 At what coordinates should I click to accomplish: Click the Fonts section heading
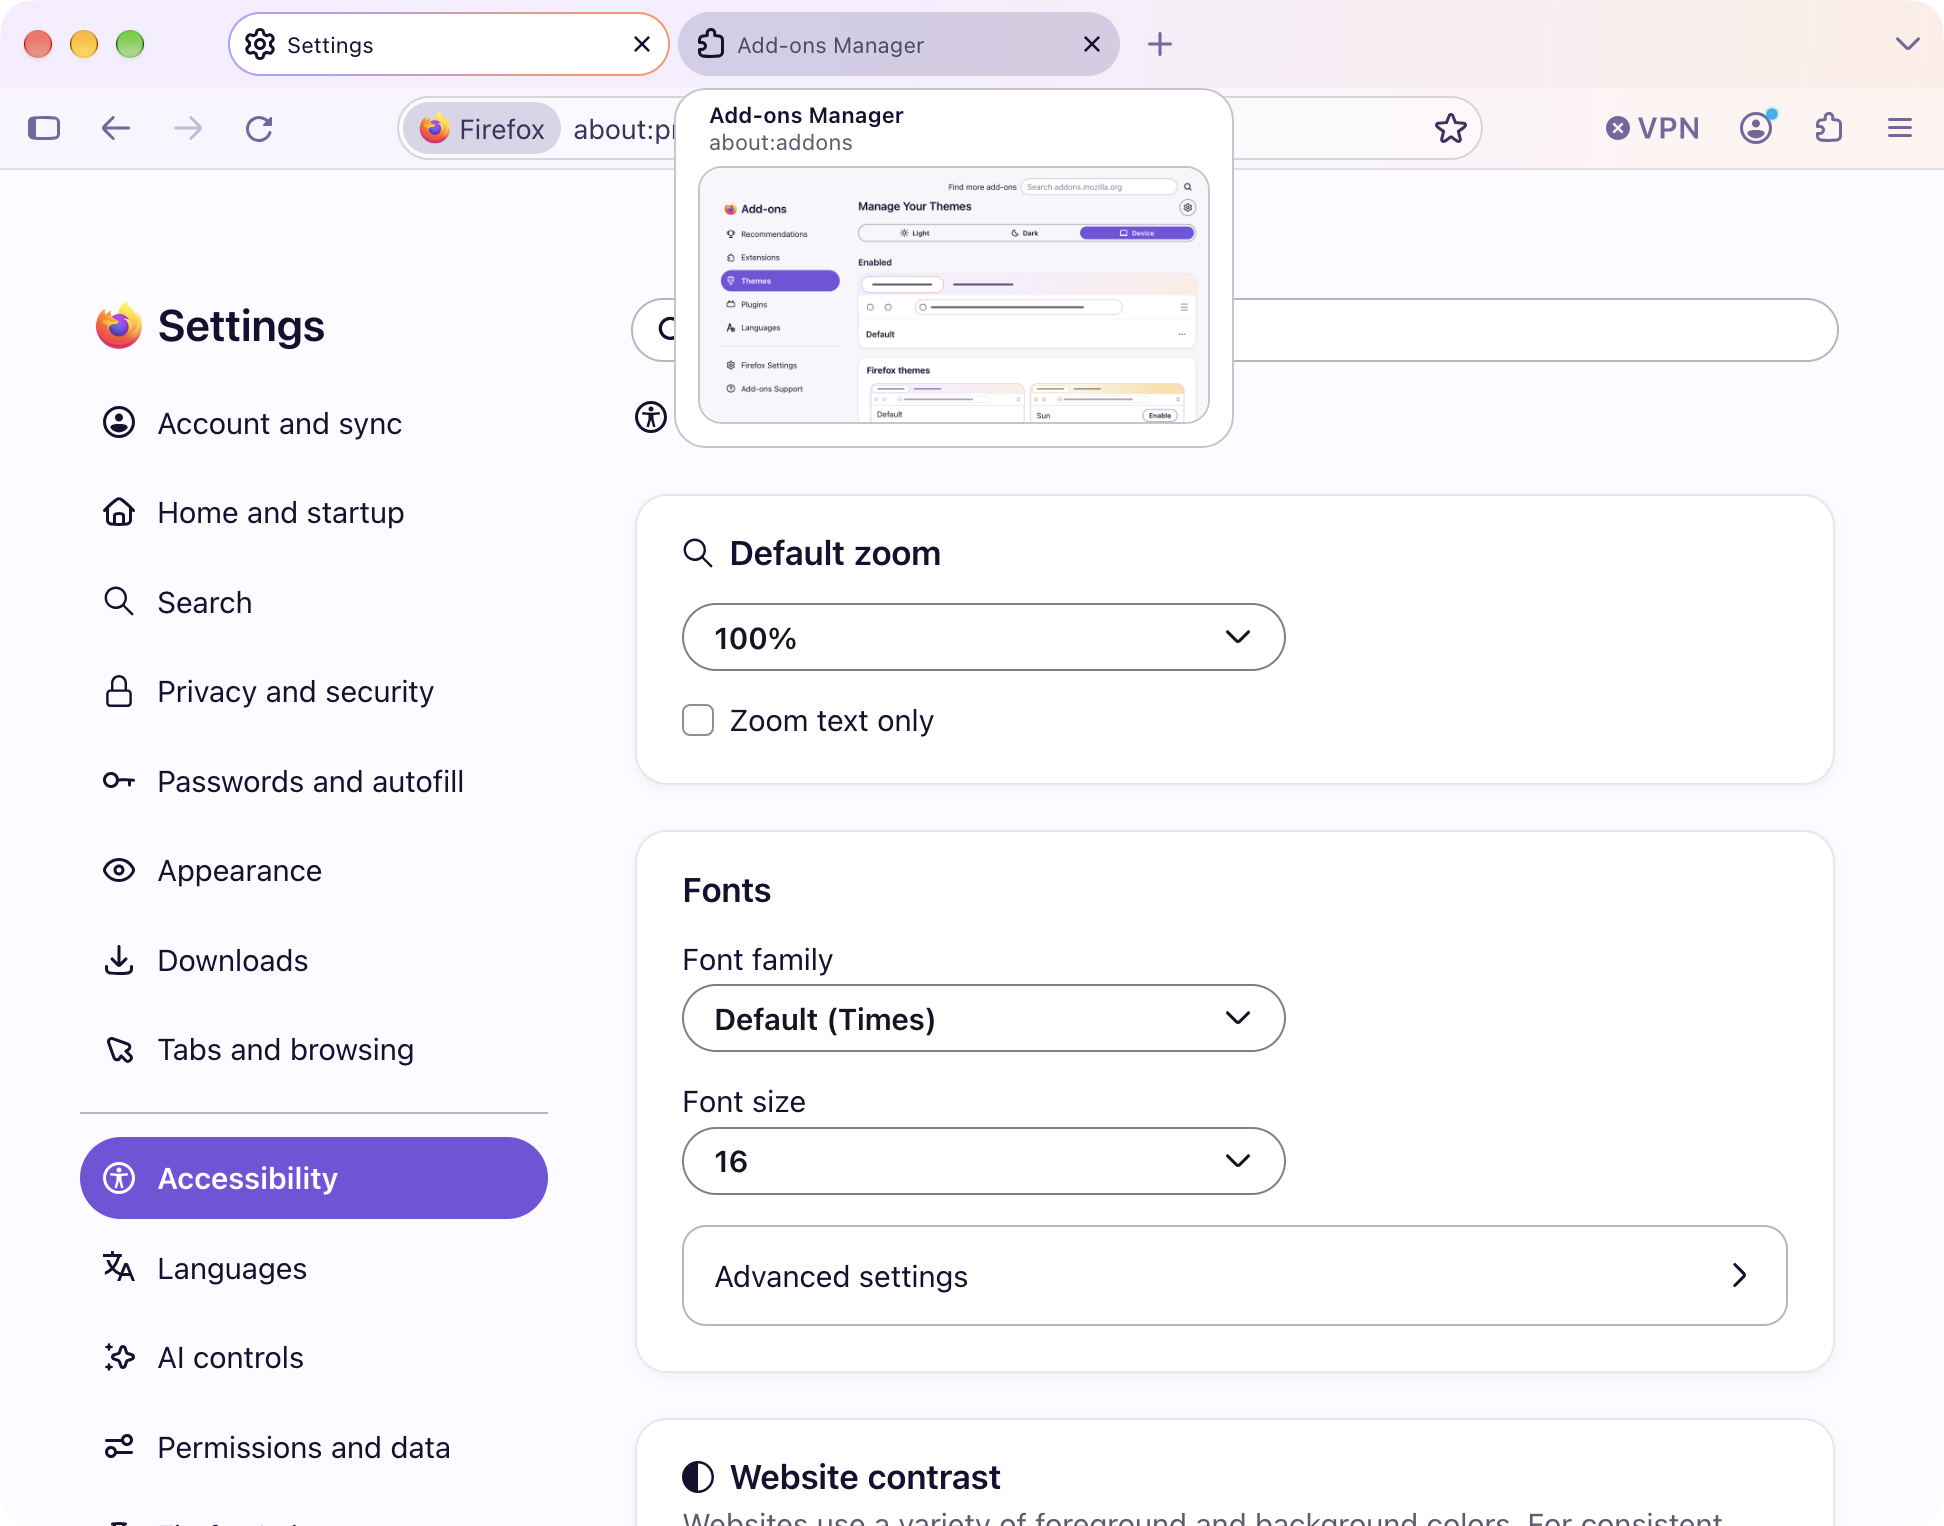click(727, 890)
